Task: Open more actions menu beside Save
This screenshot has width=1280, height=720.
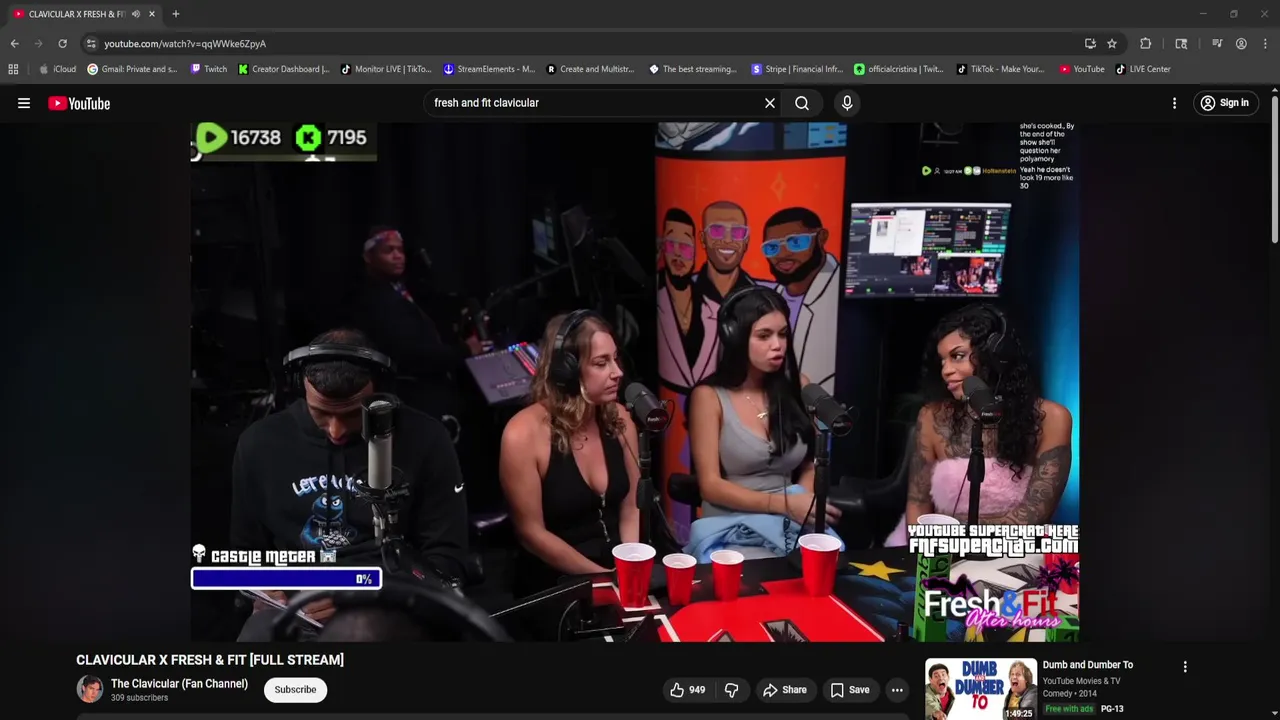Action: tap(897, 690)
